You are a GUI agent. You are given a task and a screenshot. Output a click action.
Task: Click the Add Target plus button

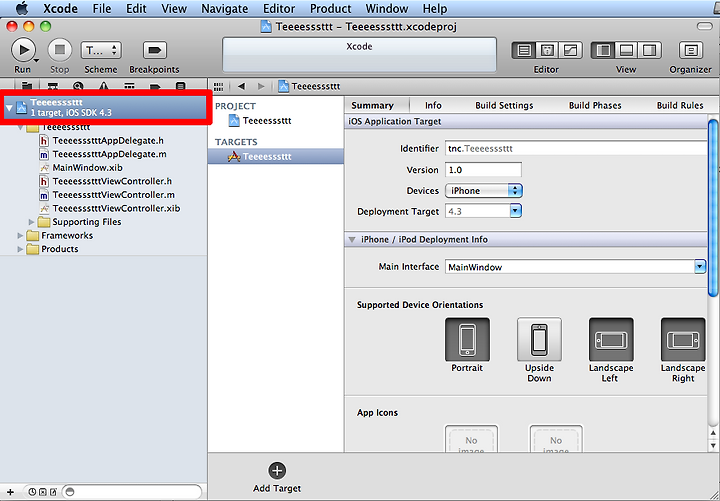coord(277,470)
